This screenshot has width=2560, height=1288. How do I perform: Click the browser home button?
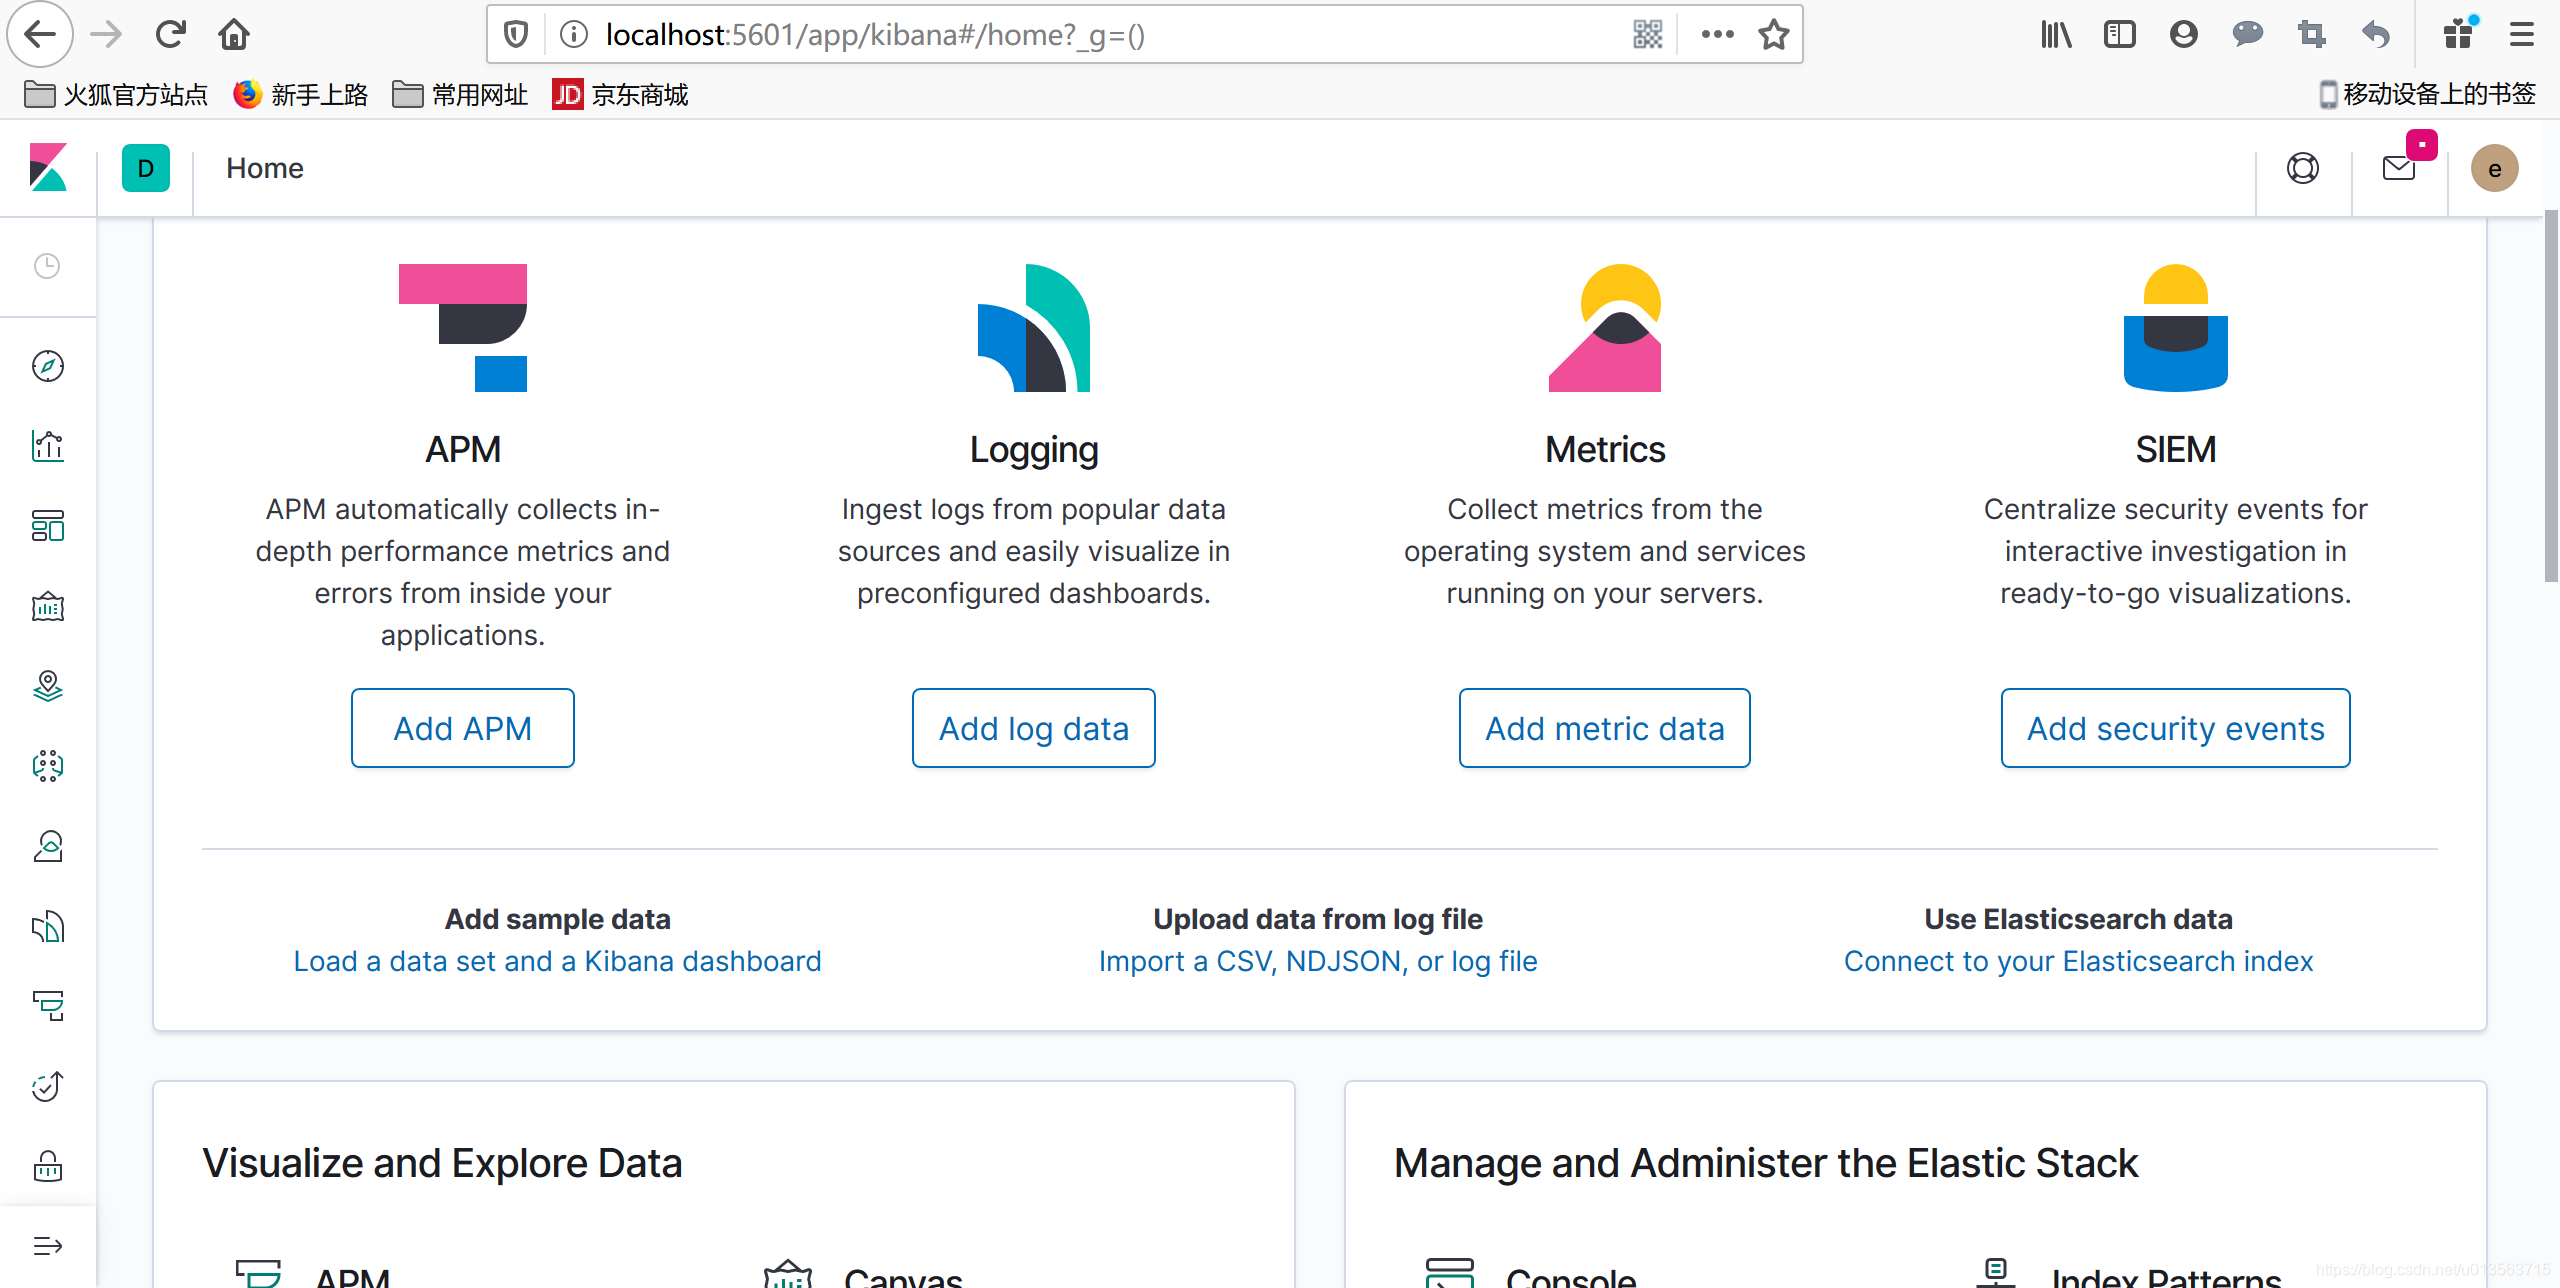tap(234, 35)
